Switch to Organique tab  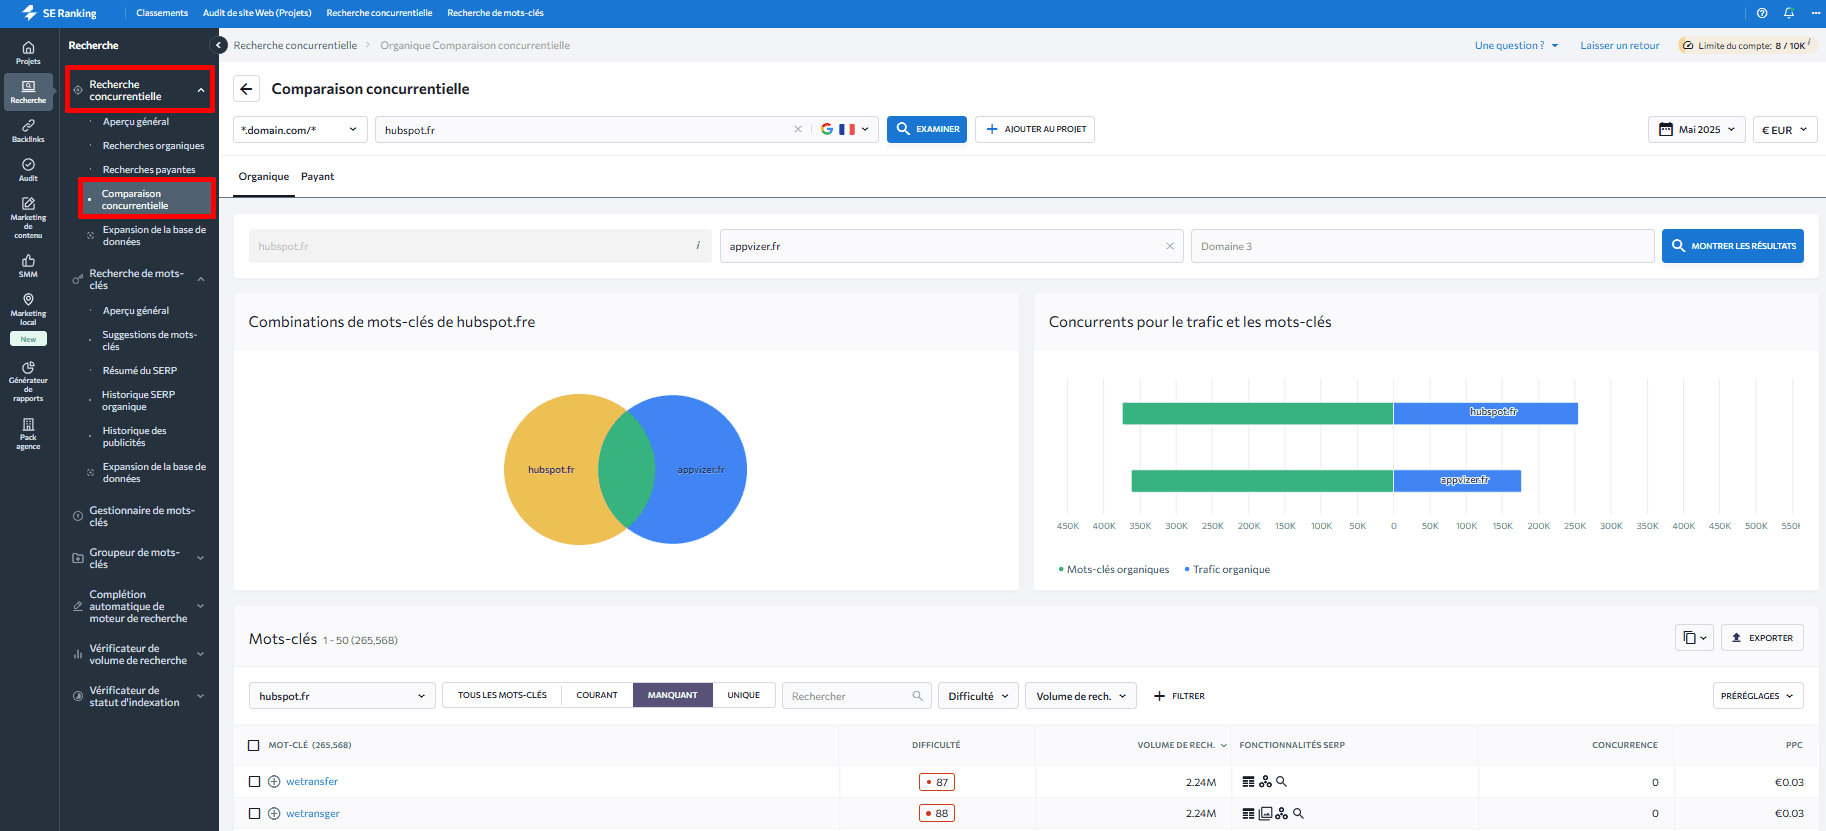coord(264,177)
